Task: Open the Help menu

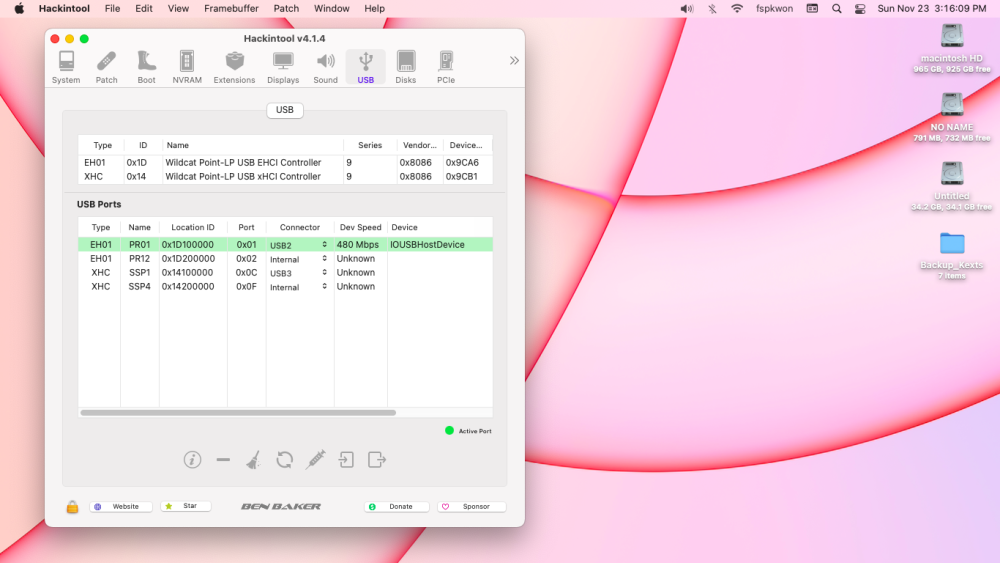Action: (374, 8)
